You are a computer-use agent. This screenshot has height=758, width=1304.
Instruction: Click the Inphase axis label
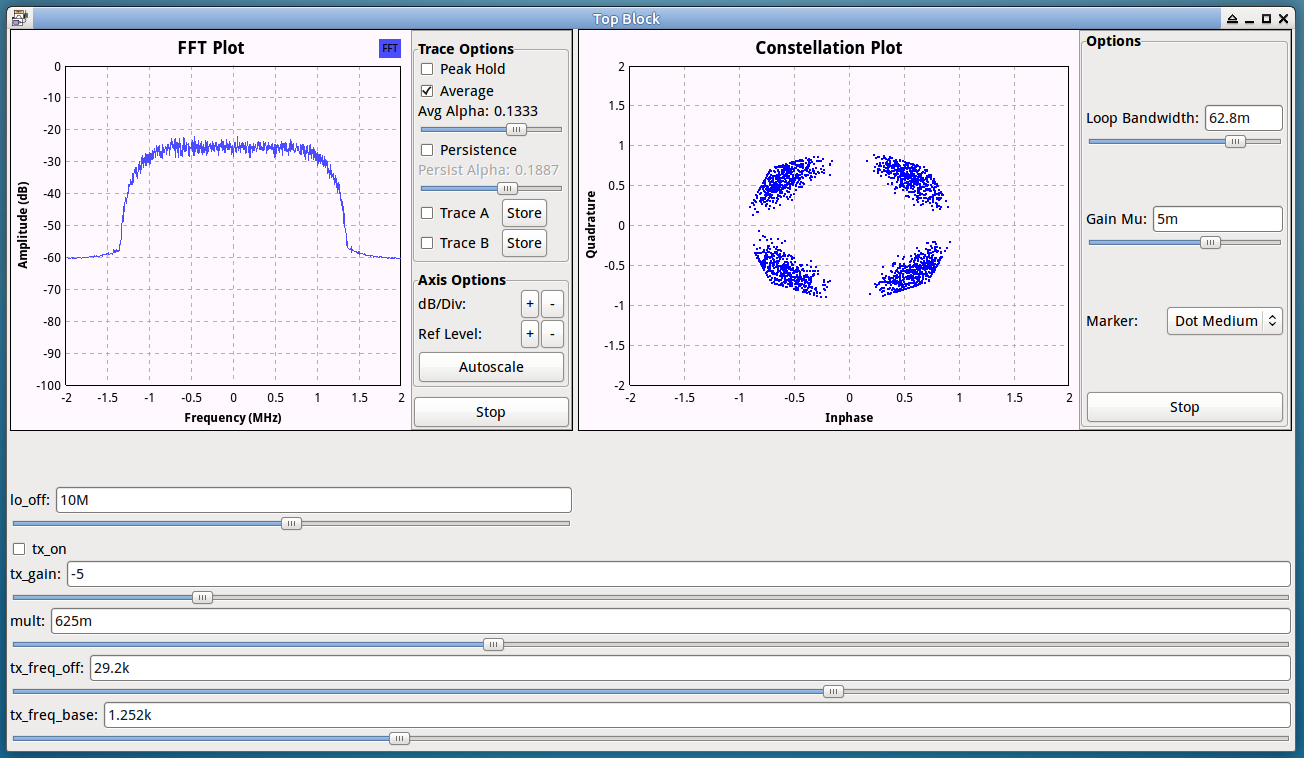[849, 418]
